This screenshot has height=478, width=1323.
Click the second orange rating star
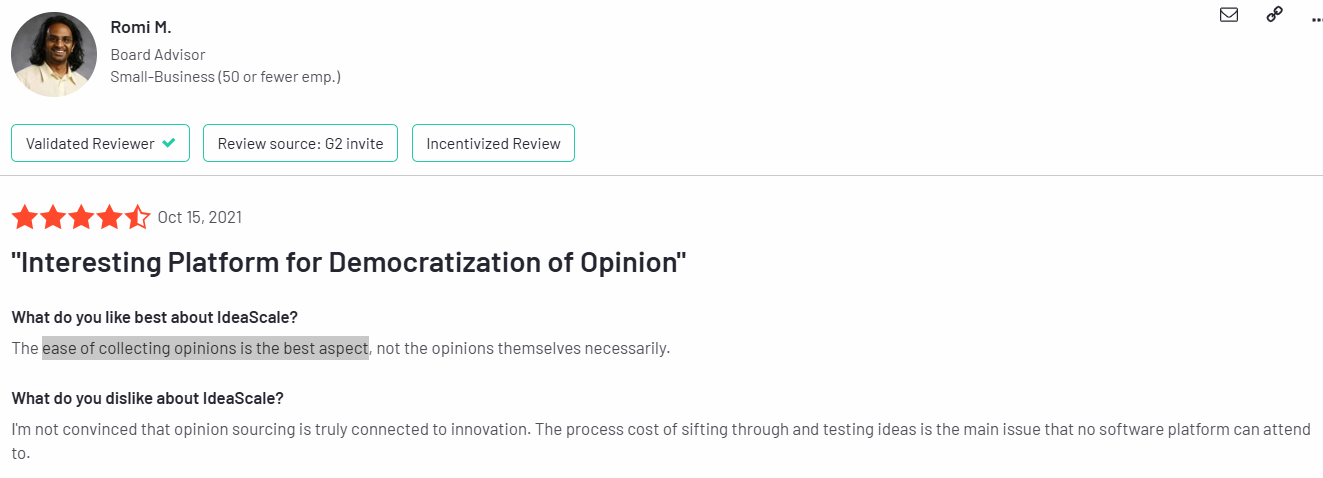53,217
